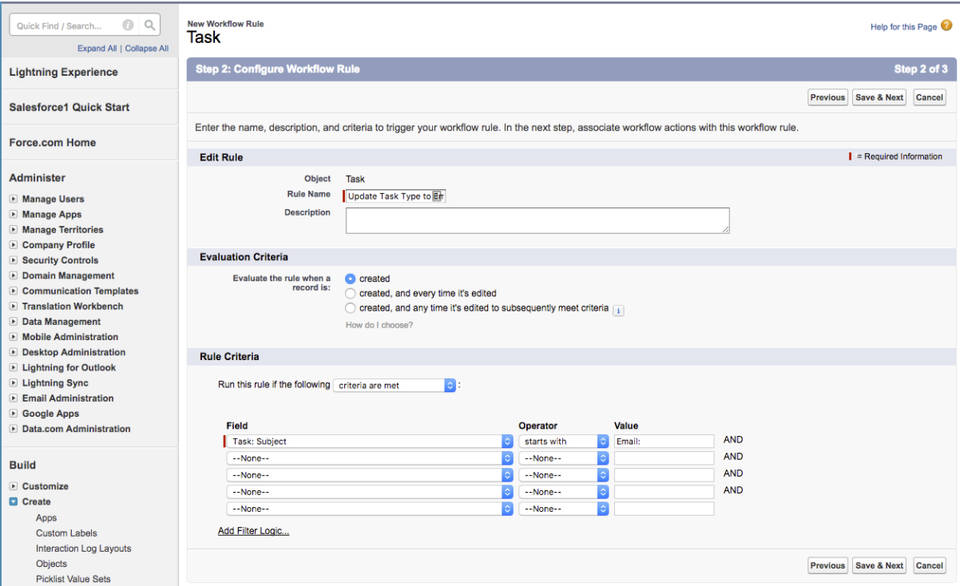
Task: Click the info icon in Quick Find box
Action: [128, 26]
